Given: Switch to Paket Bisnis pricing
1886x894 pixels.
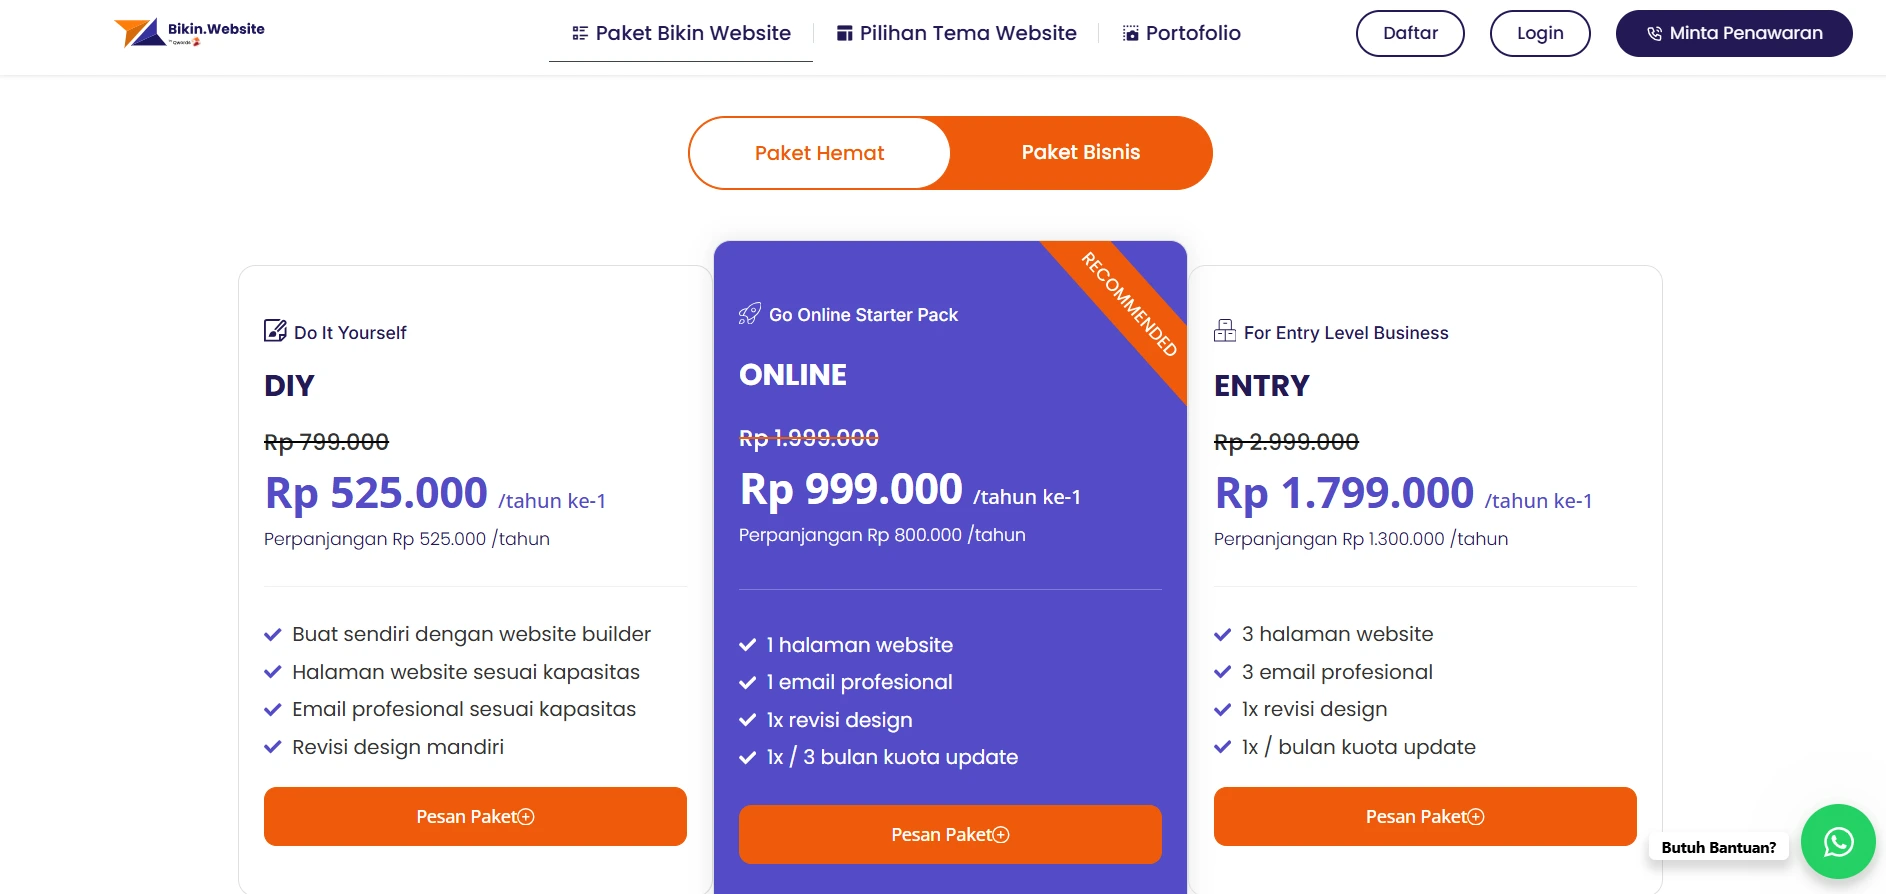Looking at the screenshot, I should click(1080, 152).
